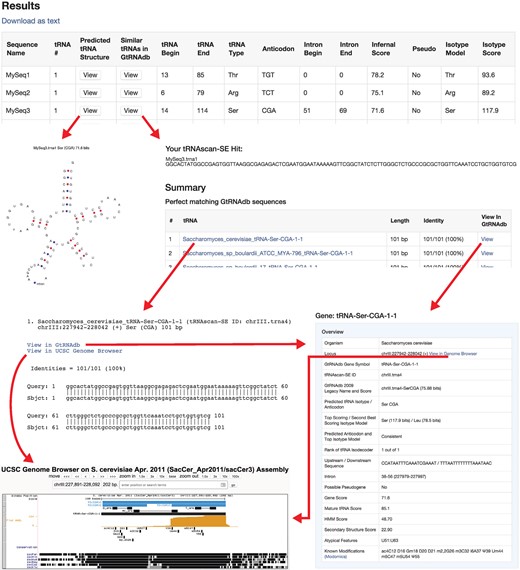Click the orange coverage track in browser
Viewport: 520px width, 570px height.
(x=198, y=521)
